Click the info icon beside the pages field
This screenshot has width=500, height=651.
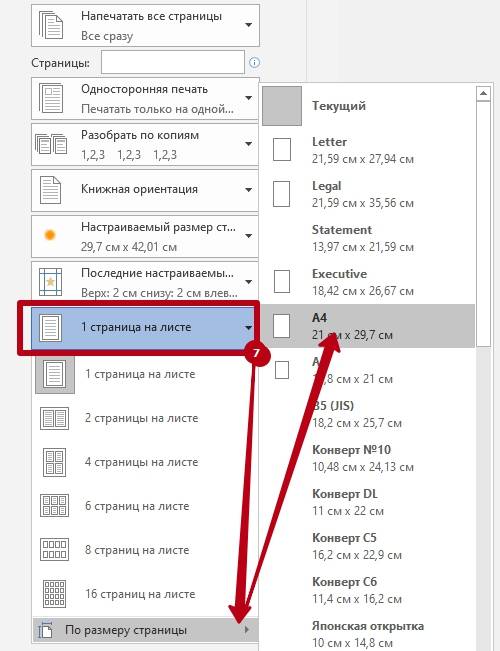coord(254,62)
